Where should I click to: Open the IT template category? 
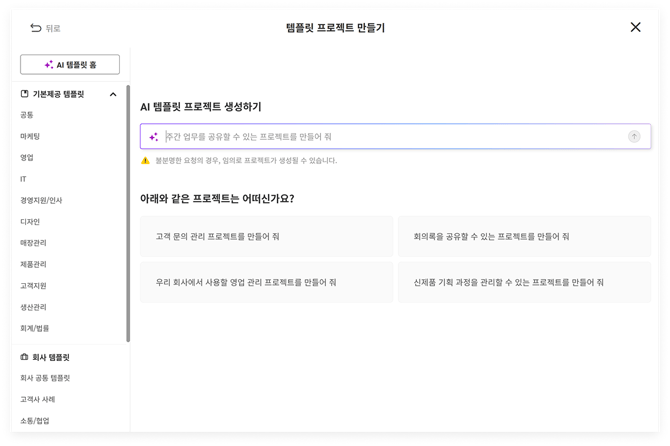[x=23, y=179]
